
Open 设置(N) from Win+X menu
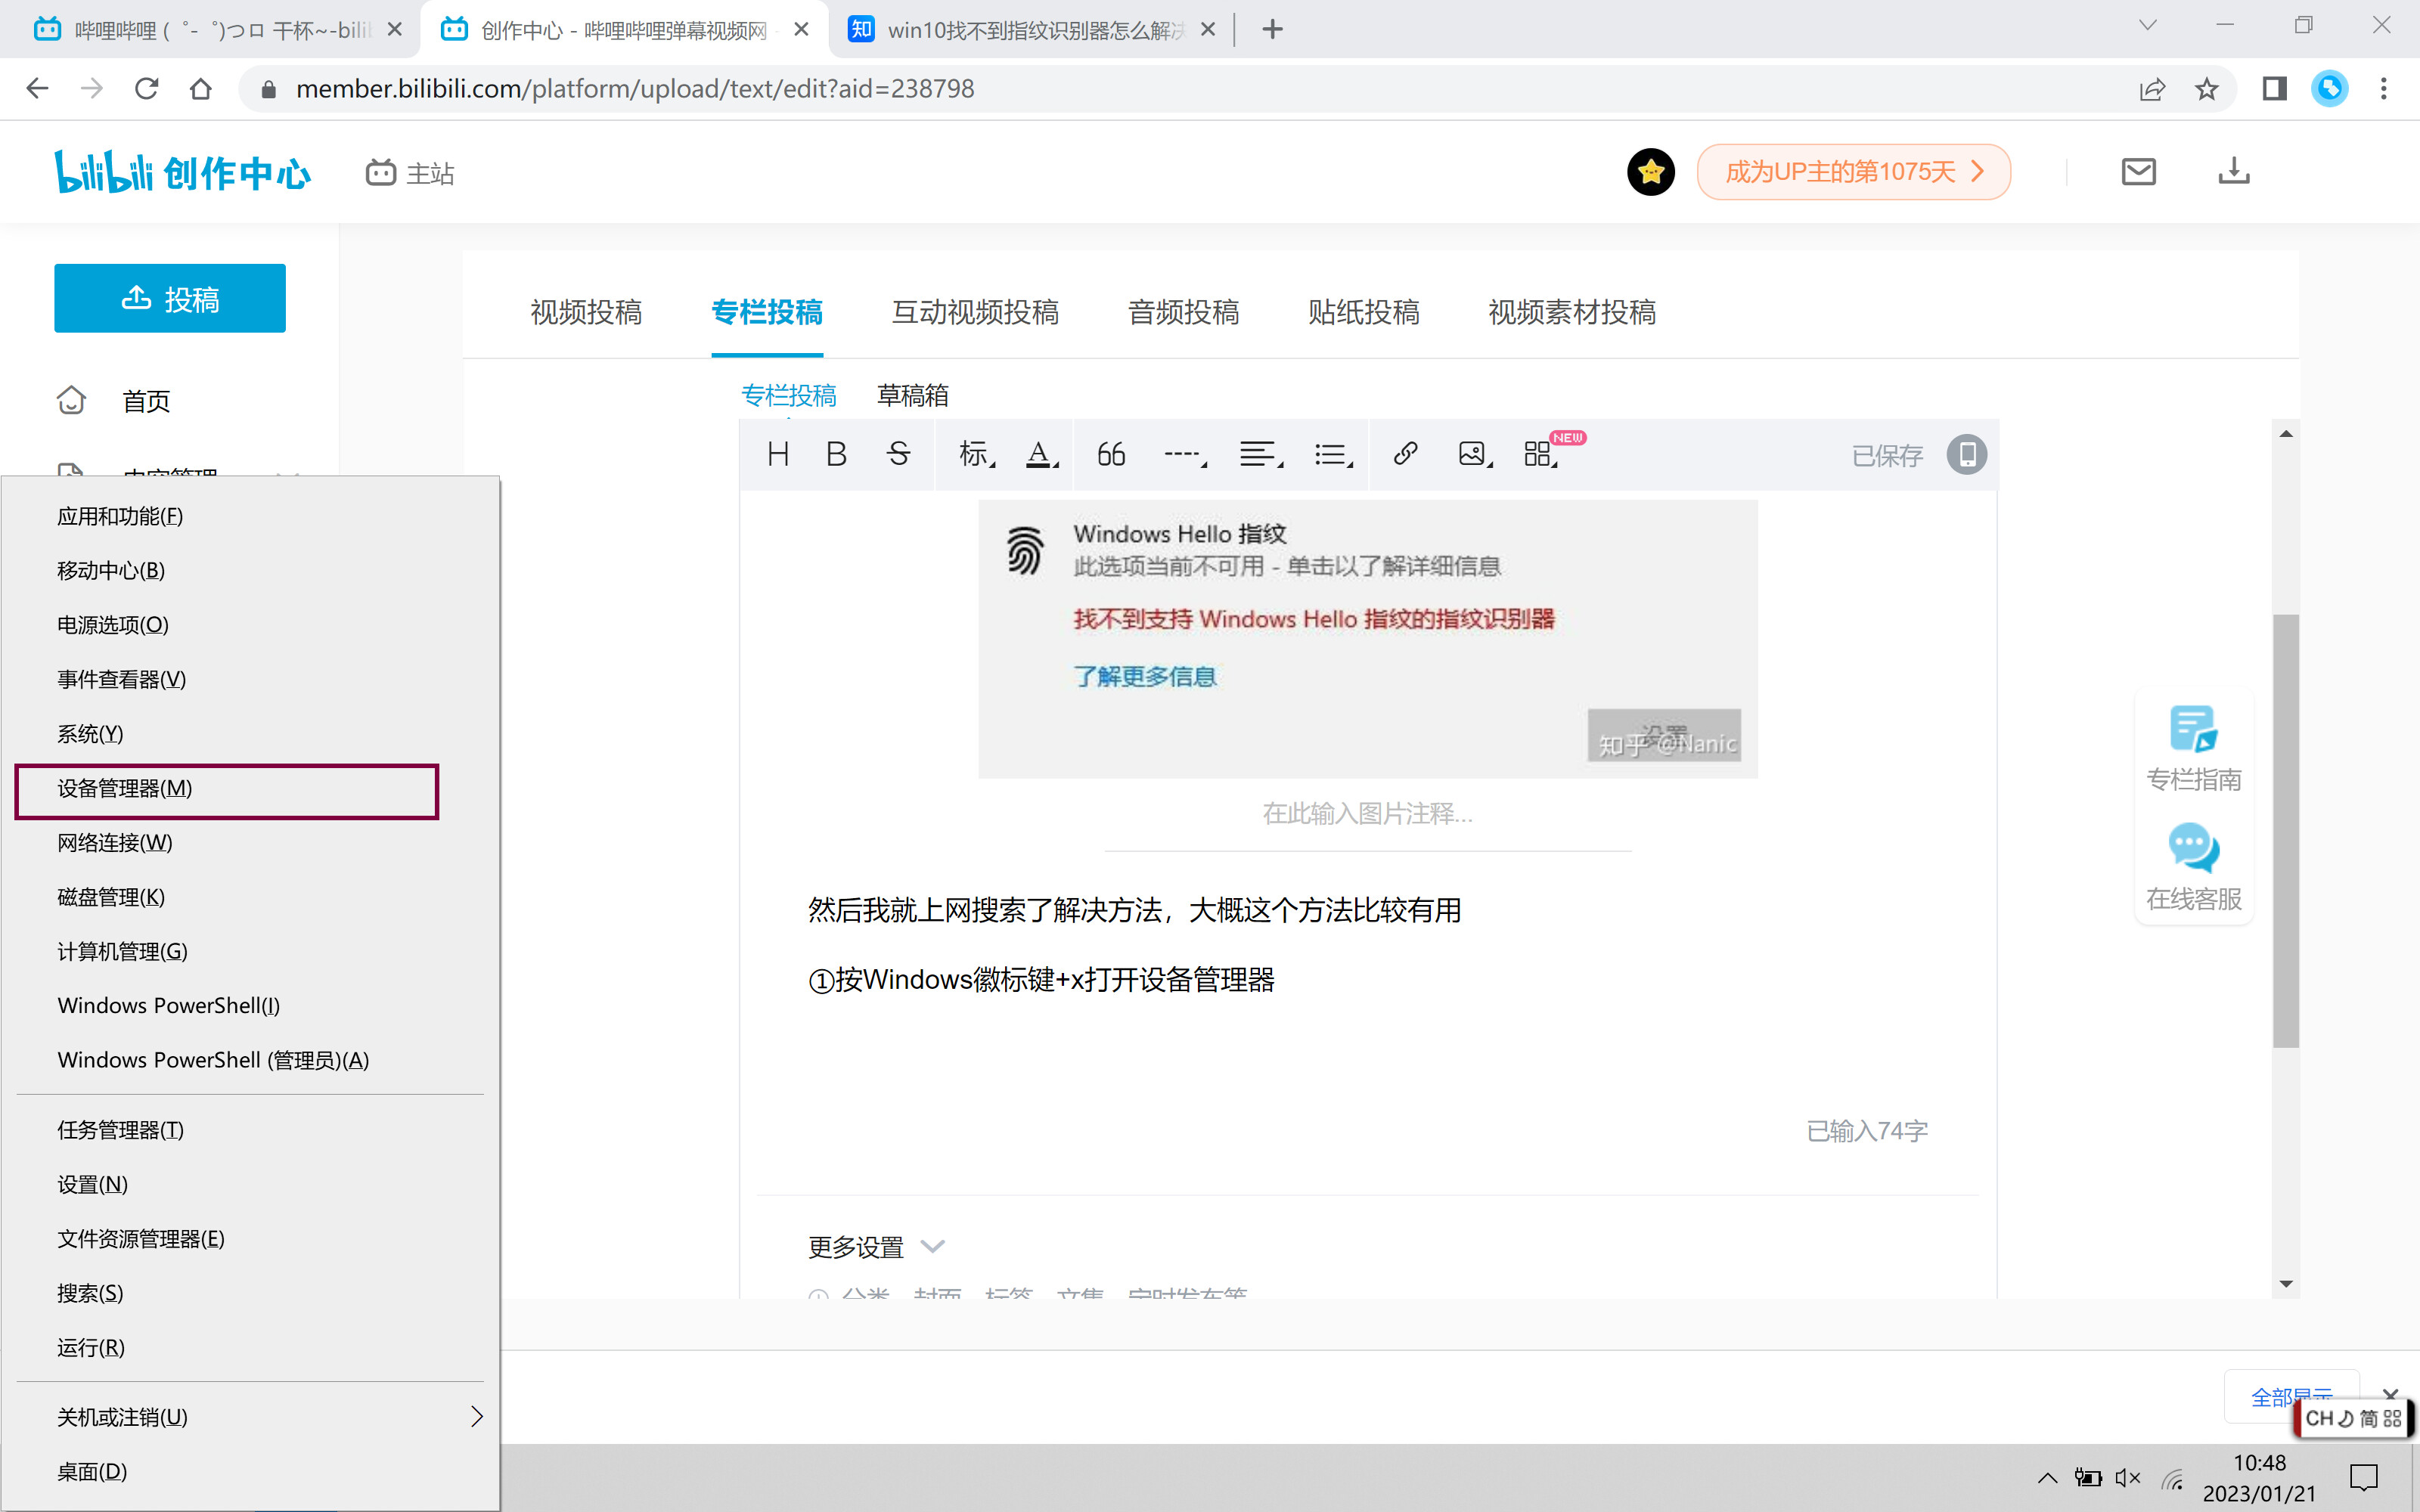click(250, 1184)
